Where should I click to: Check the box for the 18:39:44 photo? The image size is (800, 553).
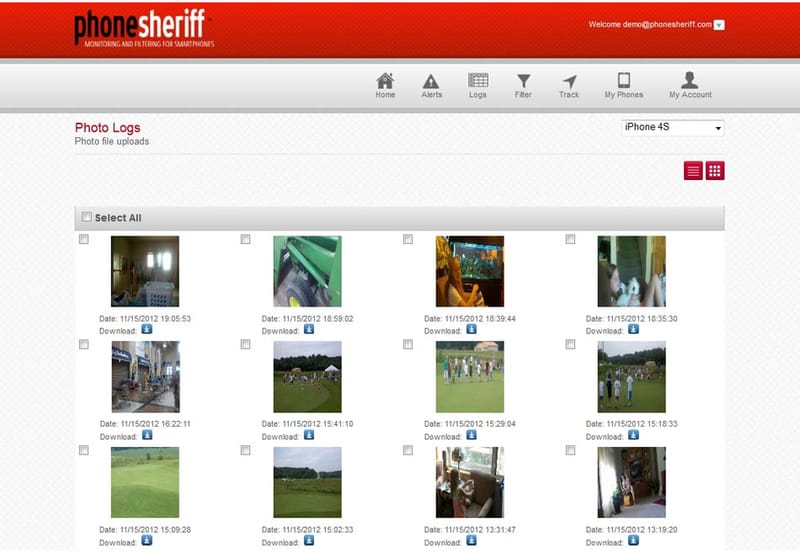tap(408, 239)
